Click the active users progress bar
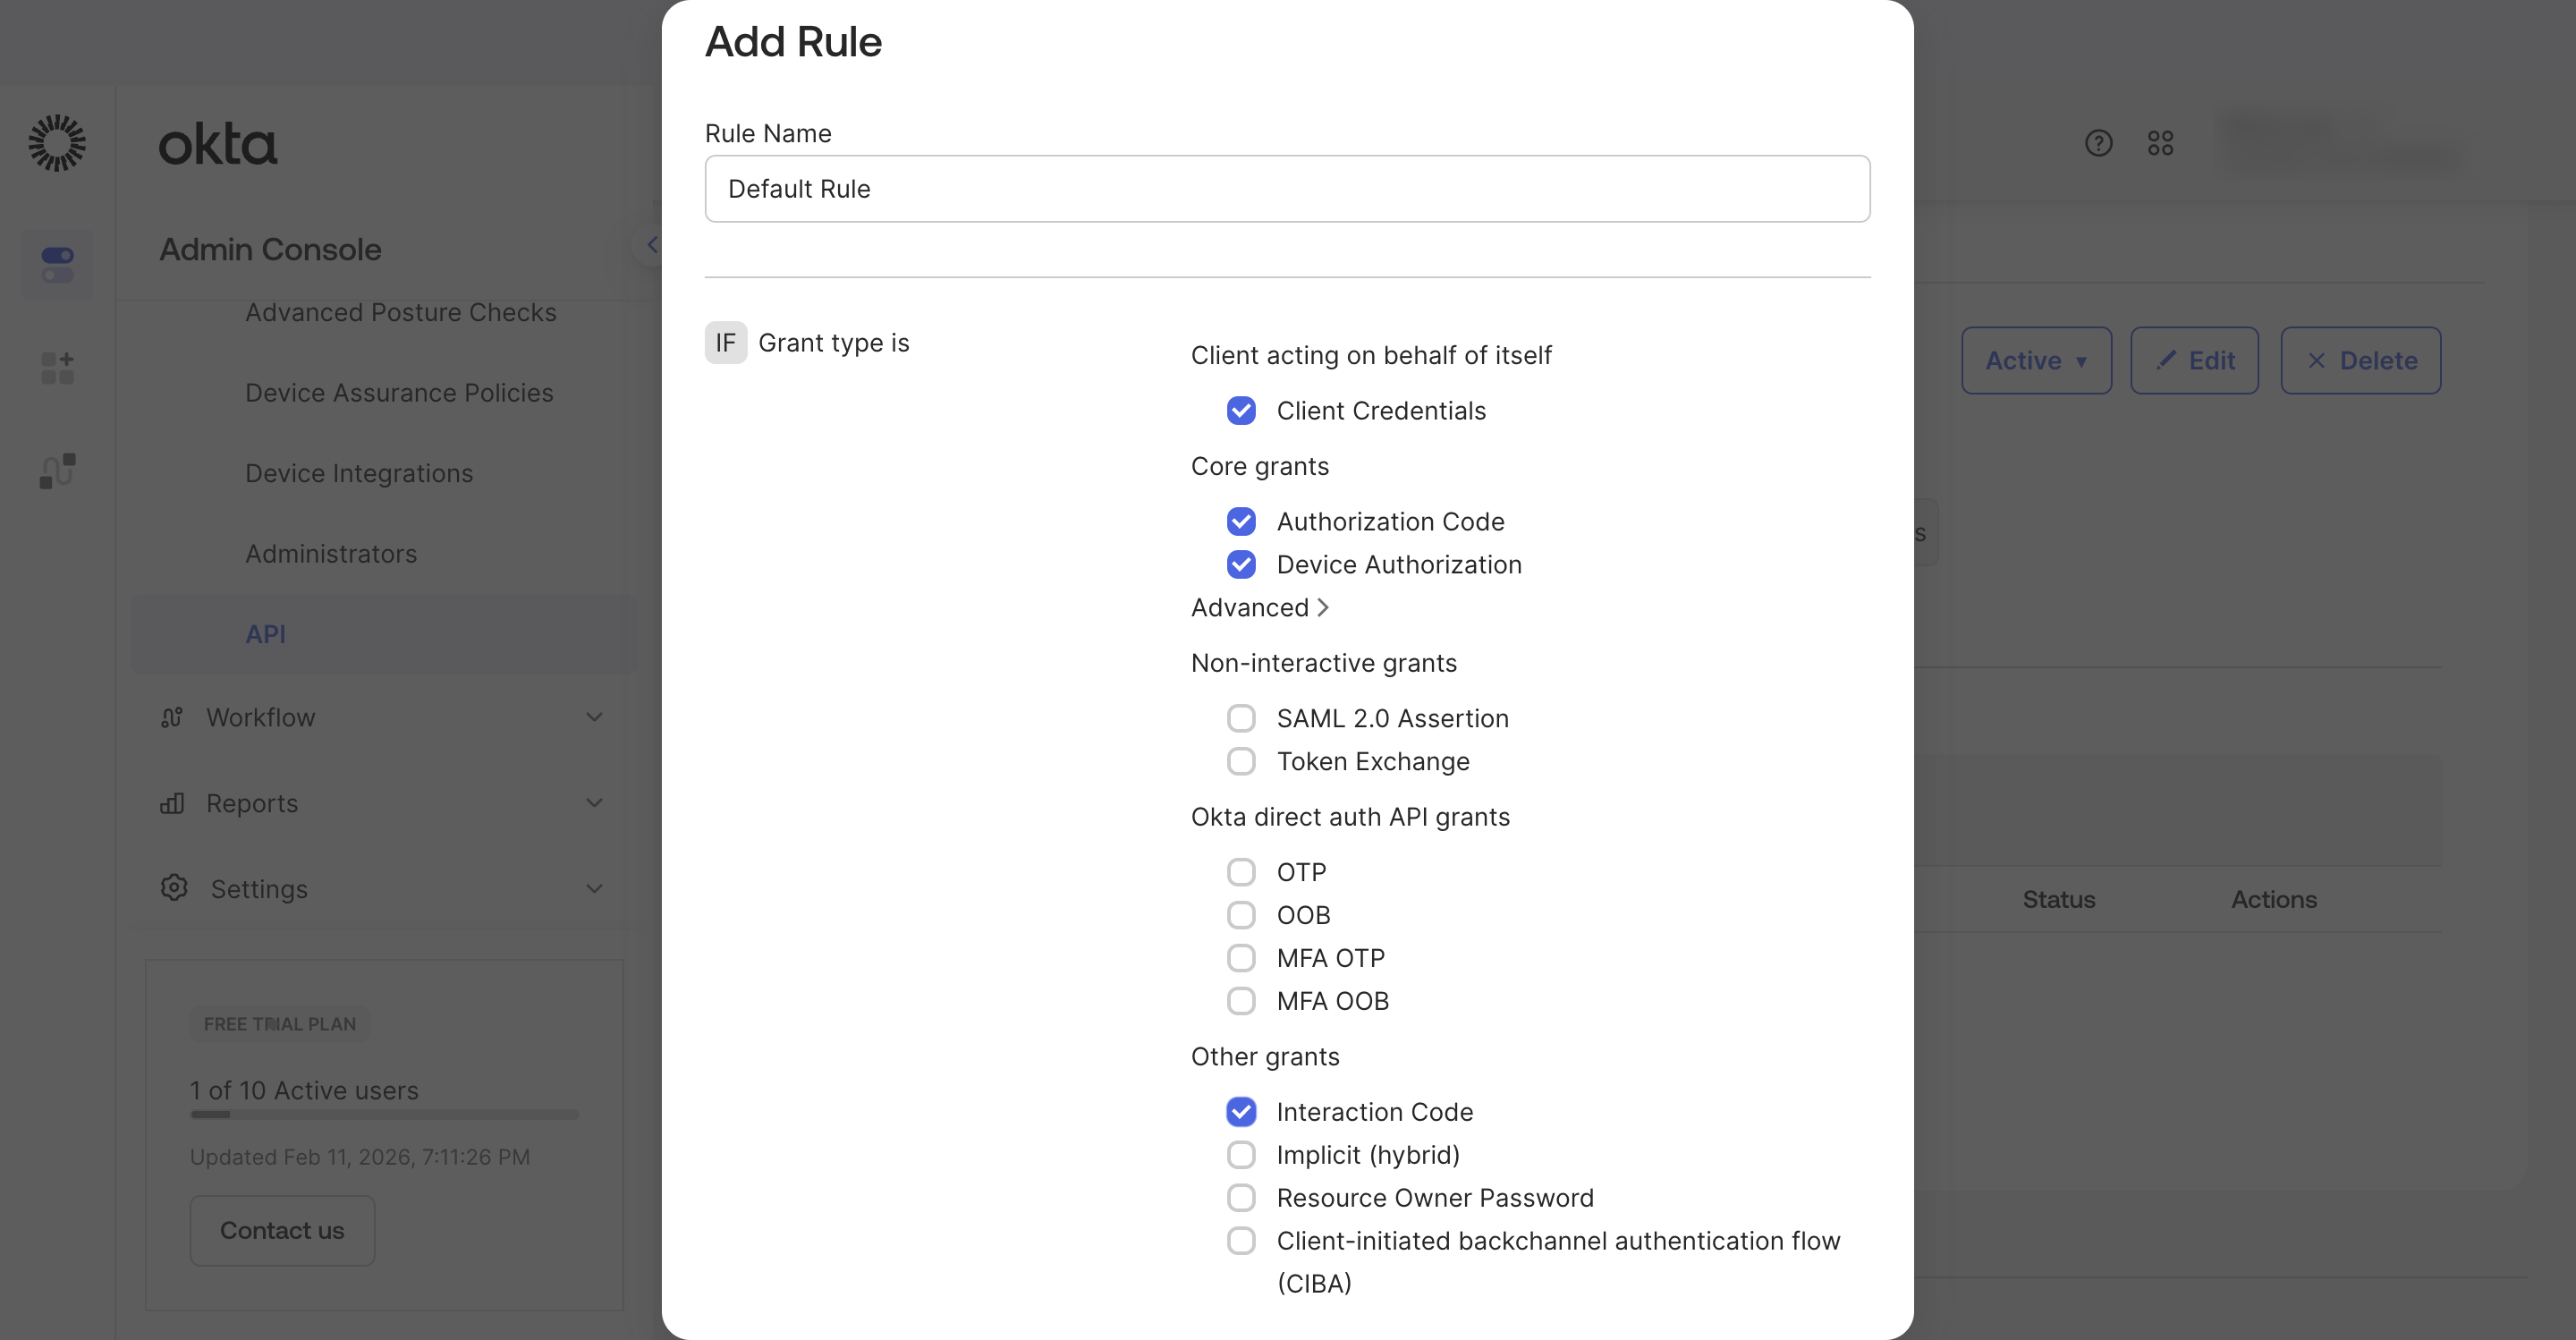The image size is (2576, 1340). (x=384, y=1114)
